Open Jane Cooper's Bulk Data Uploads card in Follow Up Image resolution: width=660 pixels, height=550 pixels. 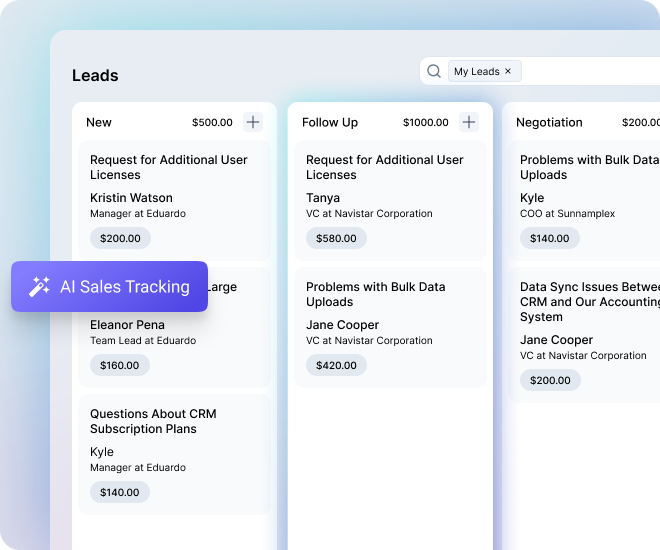pyautogui.click(x=390, y=320)
